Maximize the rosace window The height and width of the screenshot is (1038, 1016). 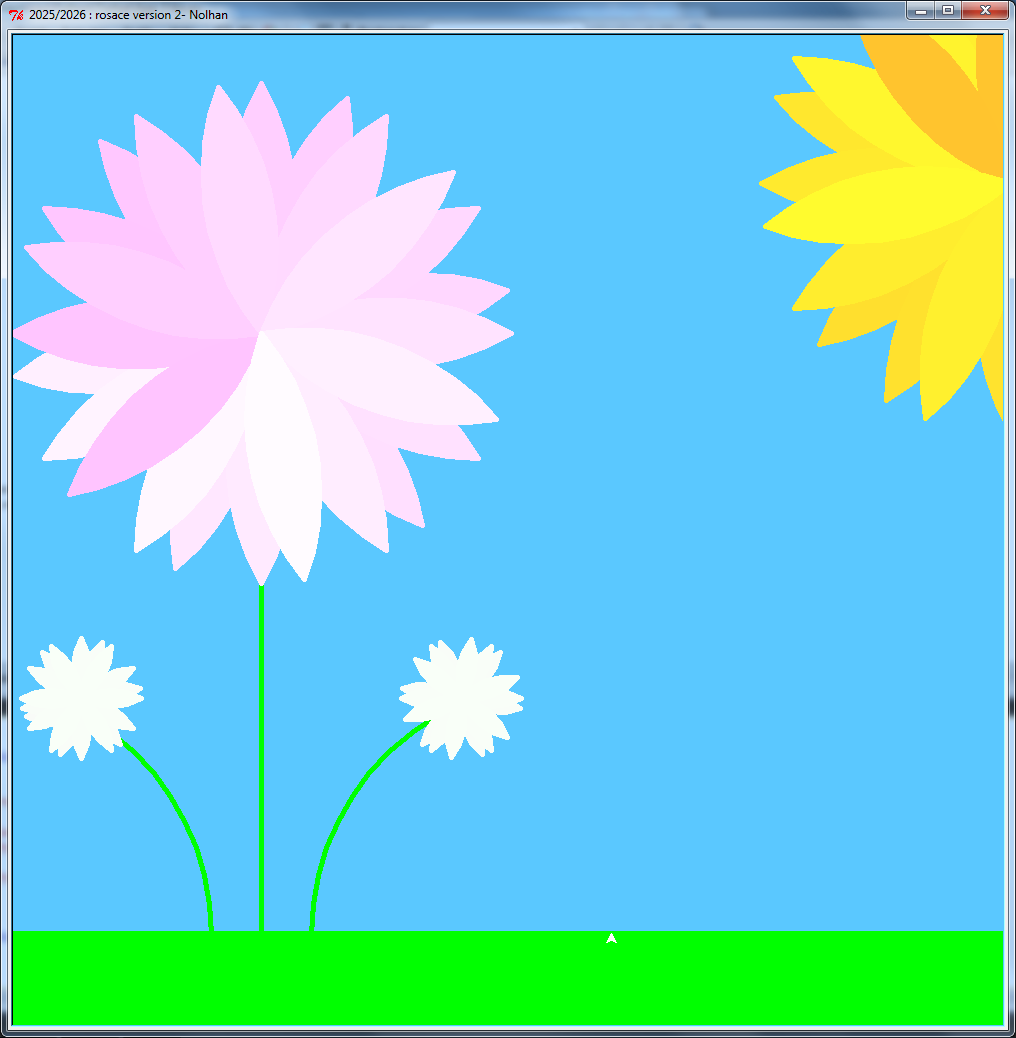[948, 11]
